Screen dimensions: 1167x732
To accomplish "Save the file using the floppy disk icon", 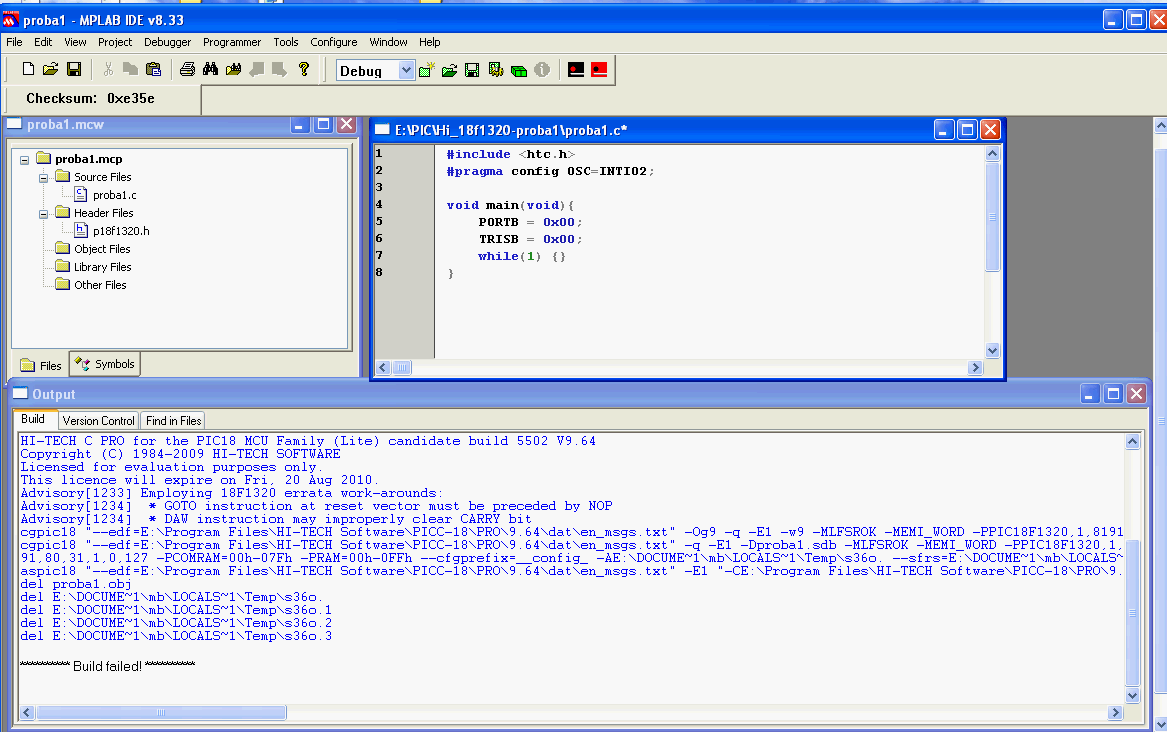I will coord(74,69).
